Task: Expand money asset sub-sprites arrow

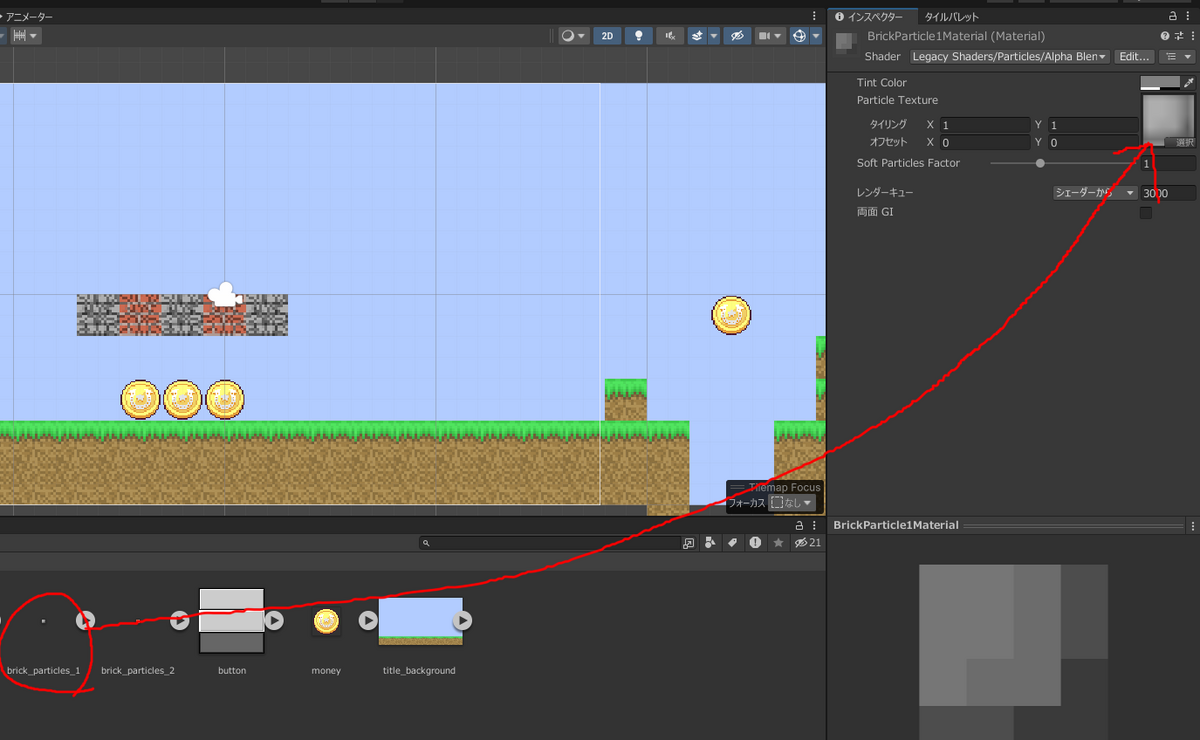Action: 368,621
